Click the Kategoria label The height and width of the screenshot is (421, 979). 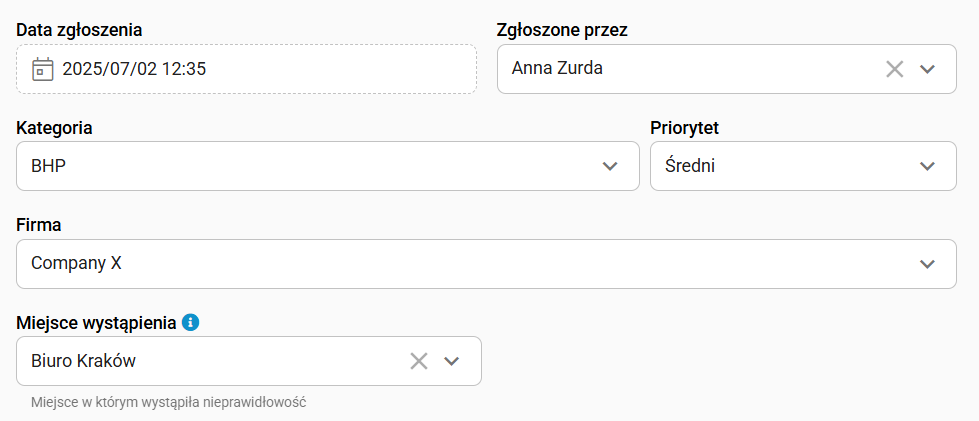(54, 128)
